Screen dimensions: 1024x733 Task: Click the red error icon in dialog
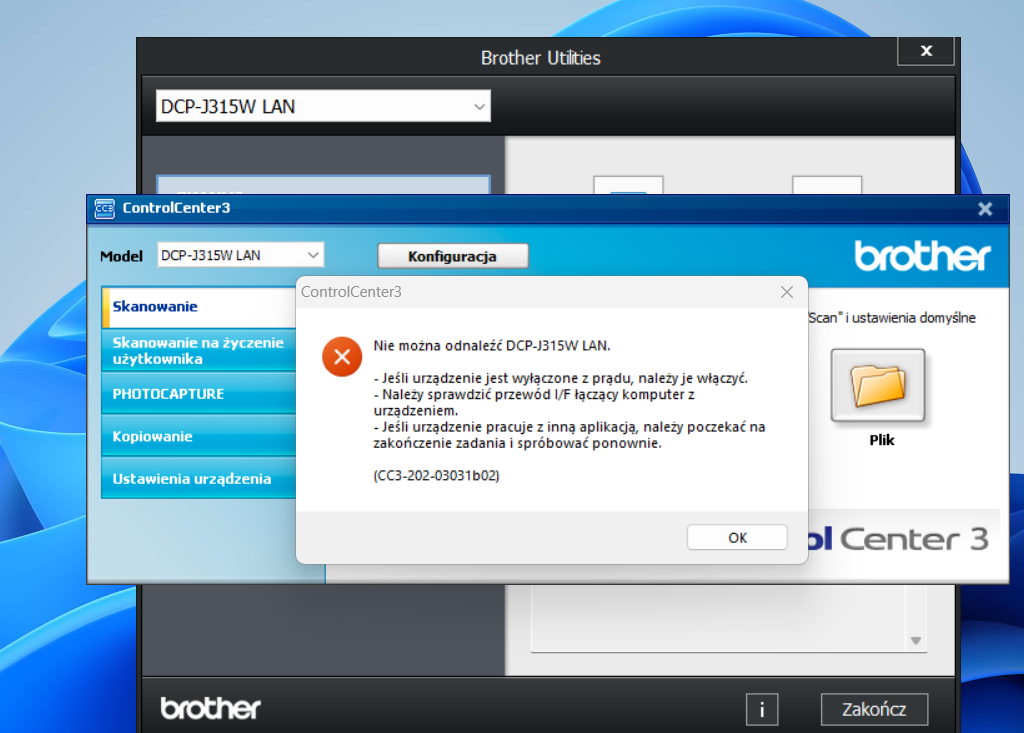click(x=342, y=357)
